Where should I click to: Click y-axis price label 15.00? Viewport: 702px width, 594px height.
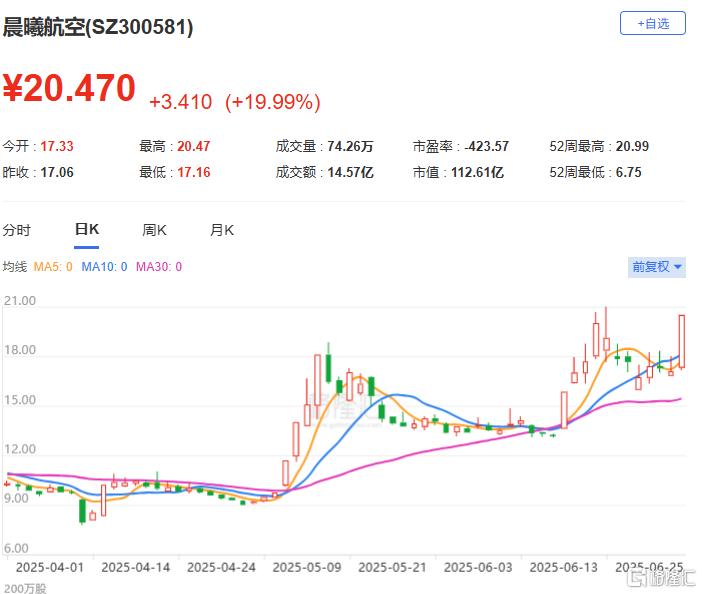(20, 400)
